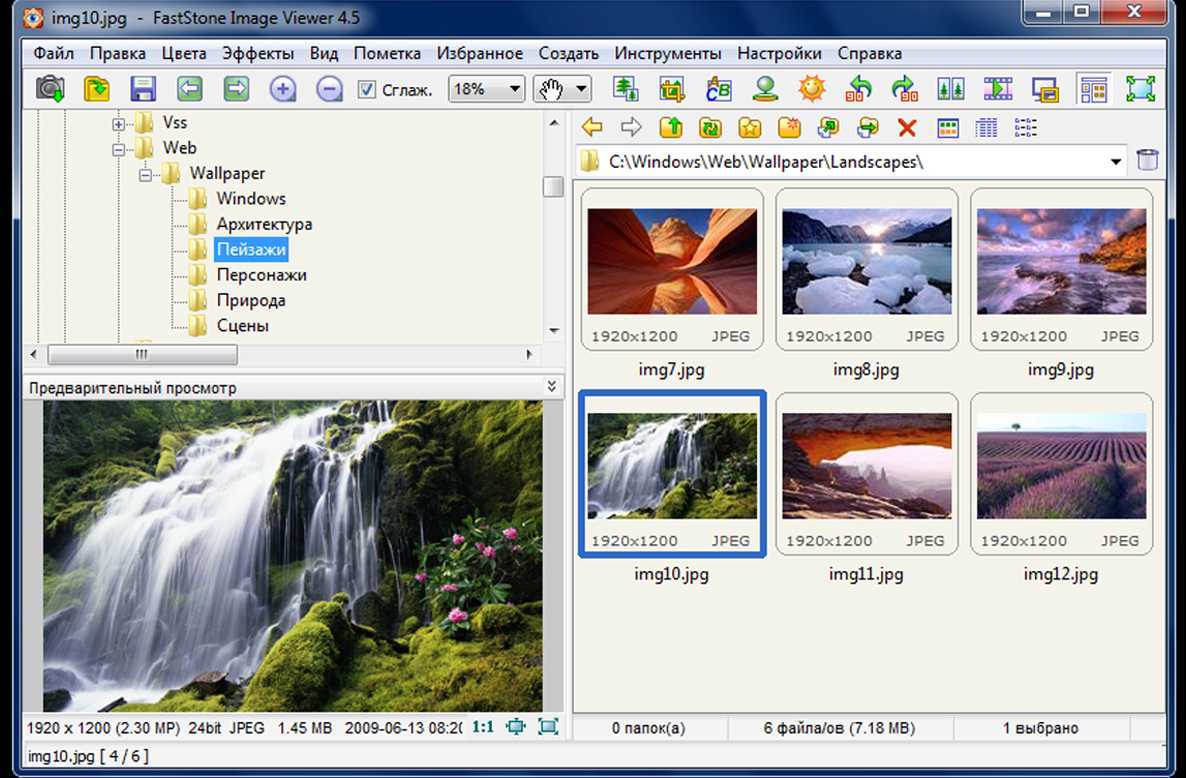Screen dimensions: 1186x778
Task: Rotate image left 90 degrees
Action: click(858, 89)
